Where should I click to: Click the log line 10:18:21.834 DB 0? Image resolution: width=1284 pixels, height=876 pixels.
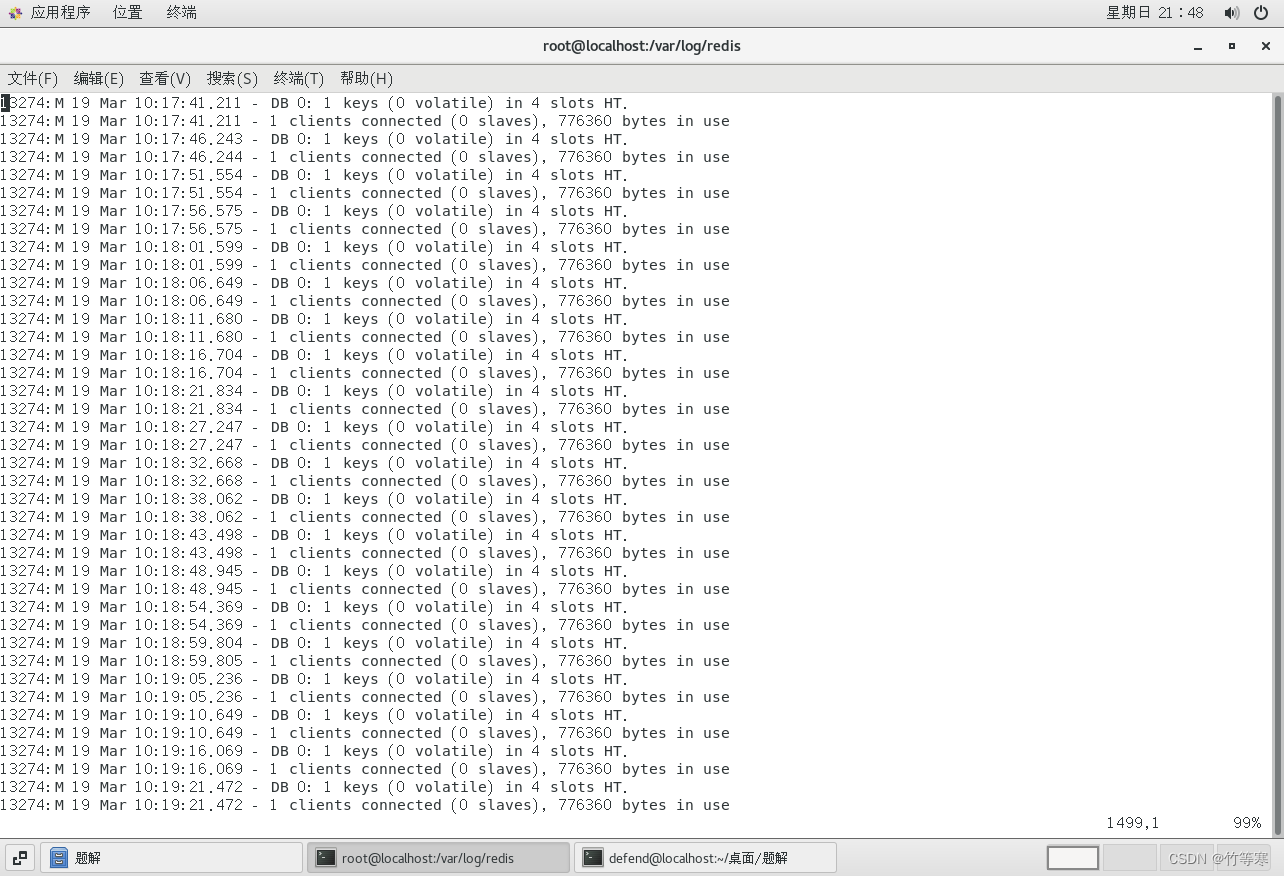[x=315, y=391]
